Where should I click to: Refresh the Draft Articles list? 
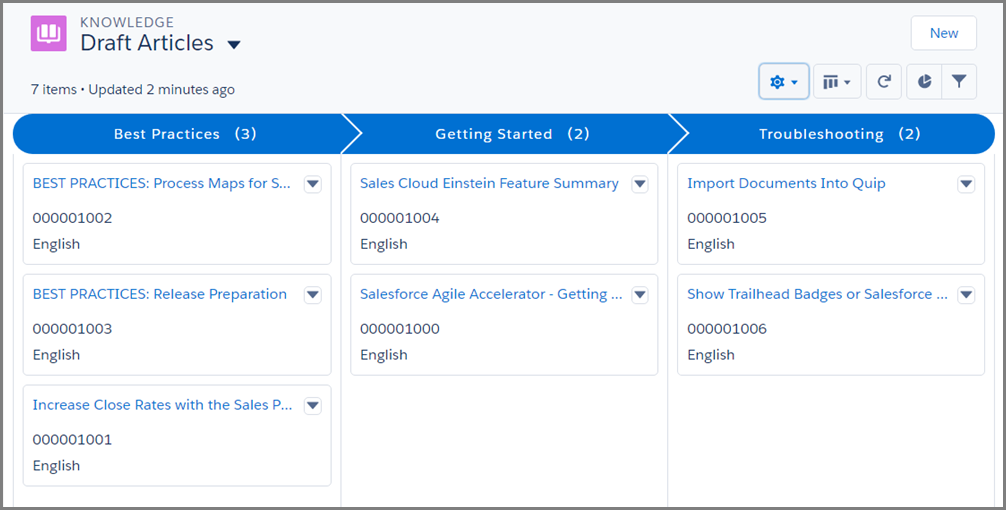(884, 82)
